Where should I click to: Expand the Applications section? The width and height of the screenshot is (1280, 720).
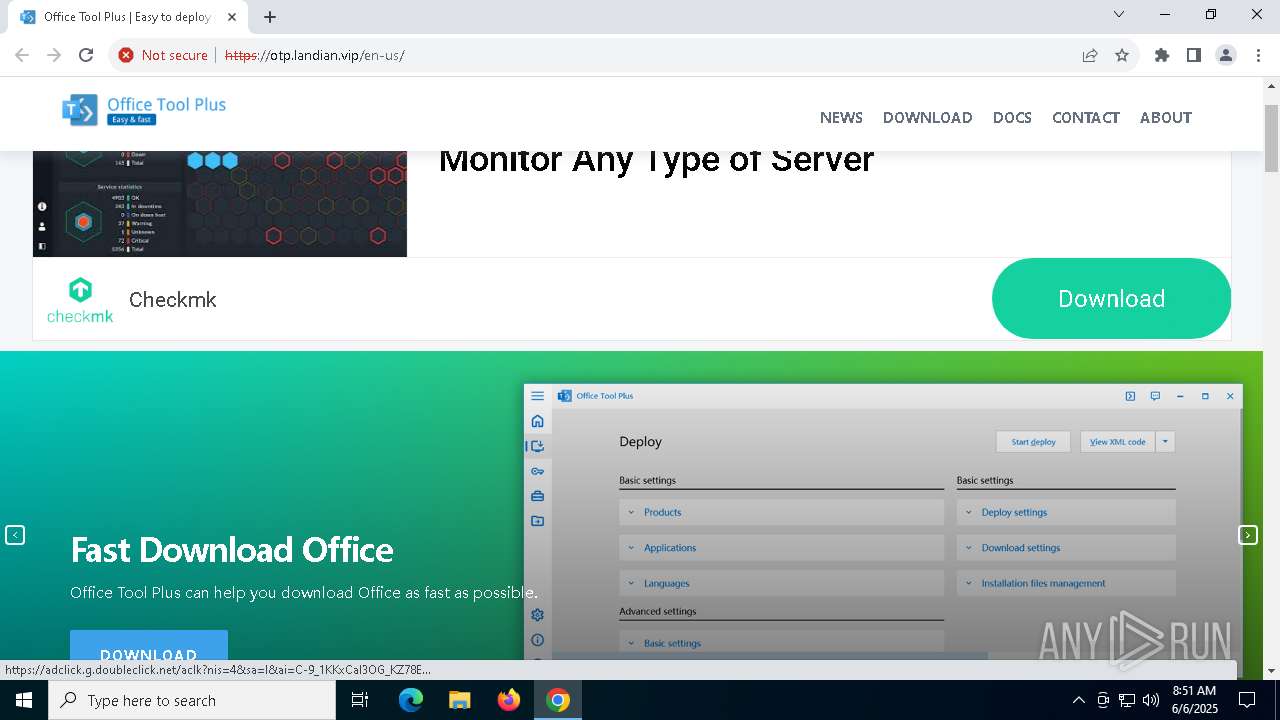(781, 548)
